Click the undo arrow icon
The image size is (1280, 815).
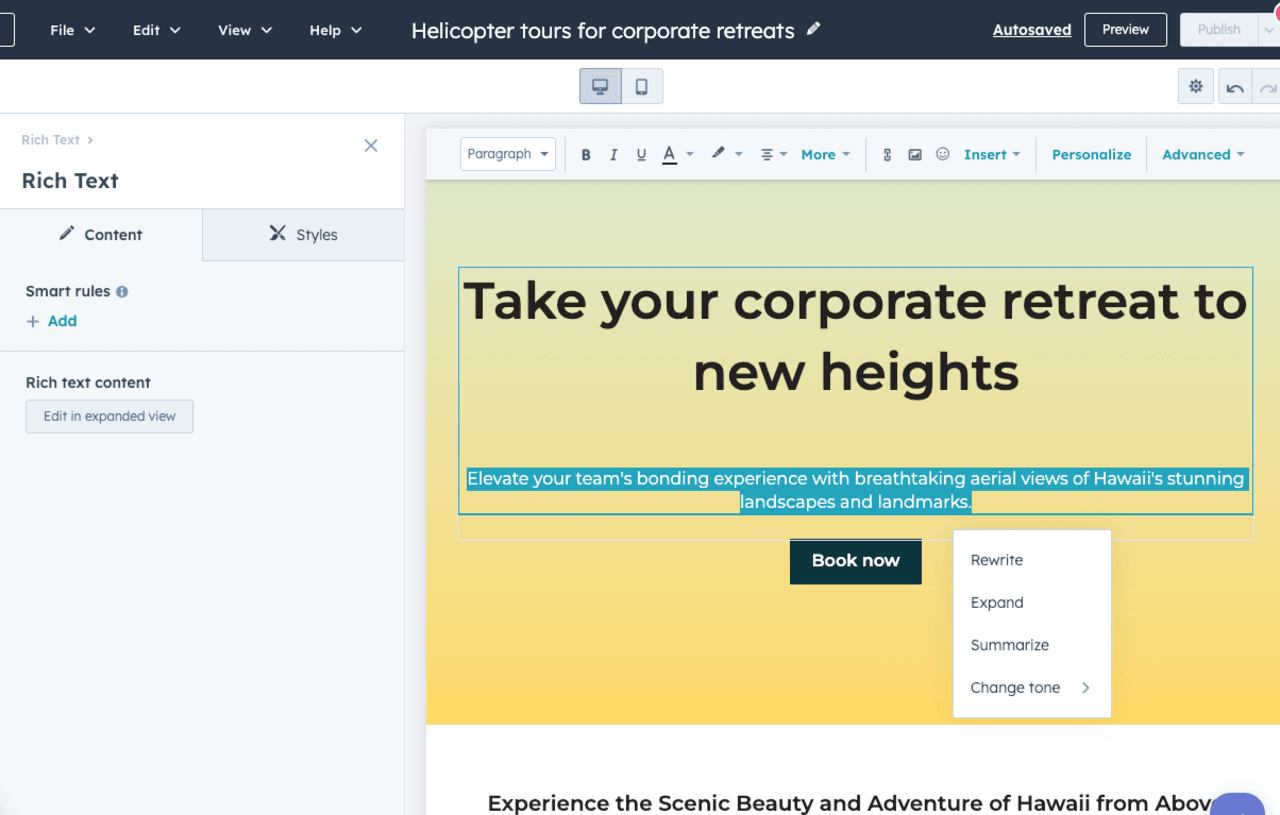click(1235, 88)
